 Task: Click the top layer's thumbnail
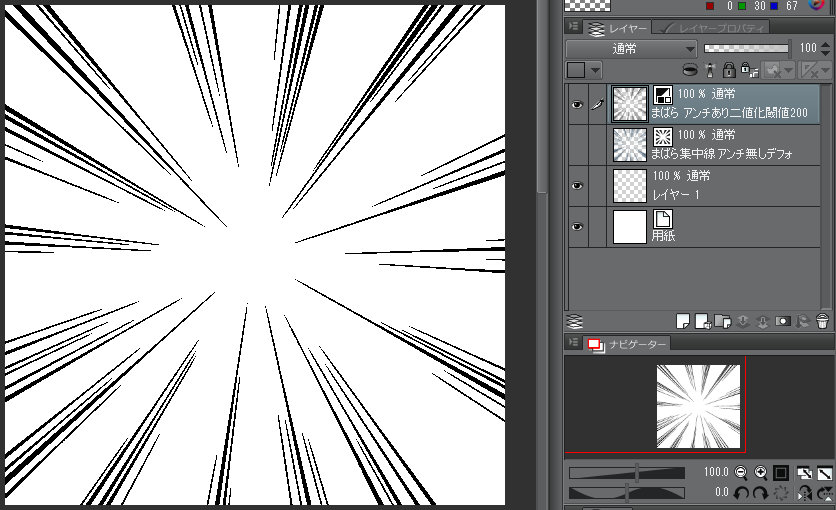(x=630, y=104)
